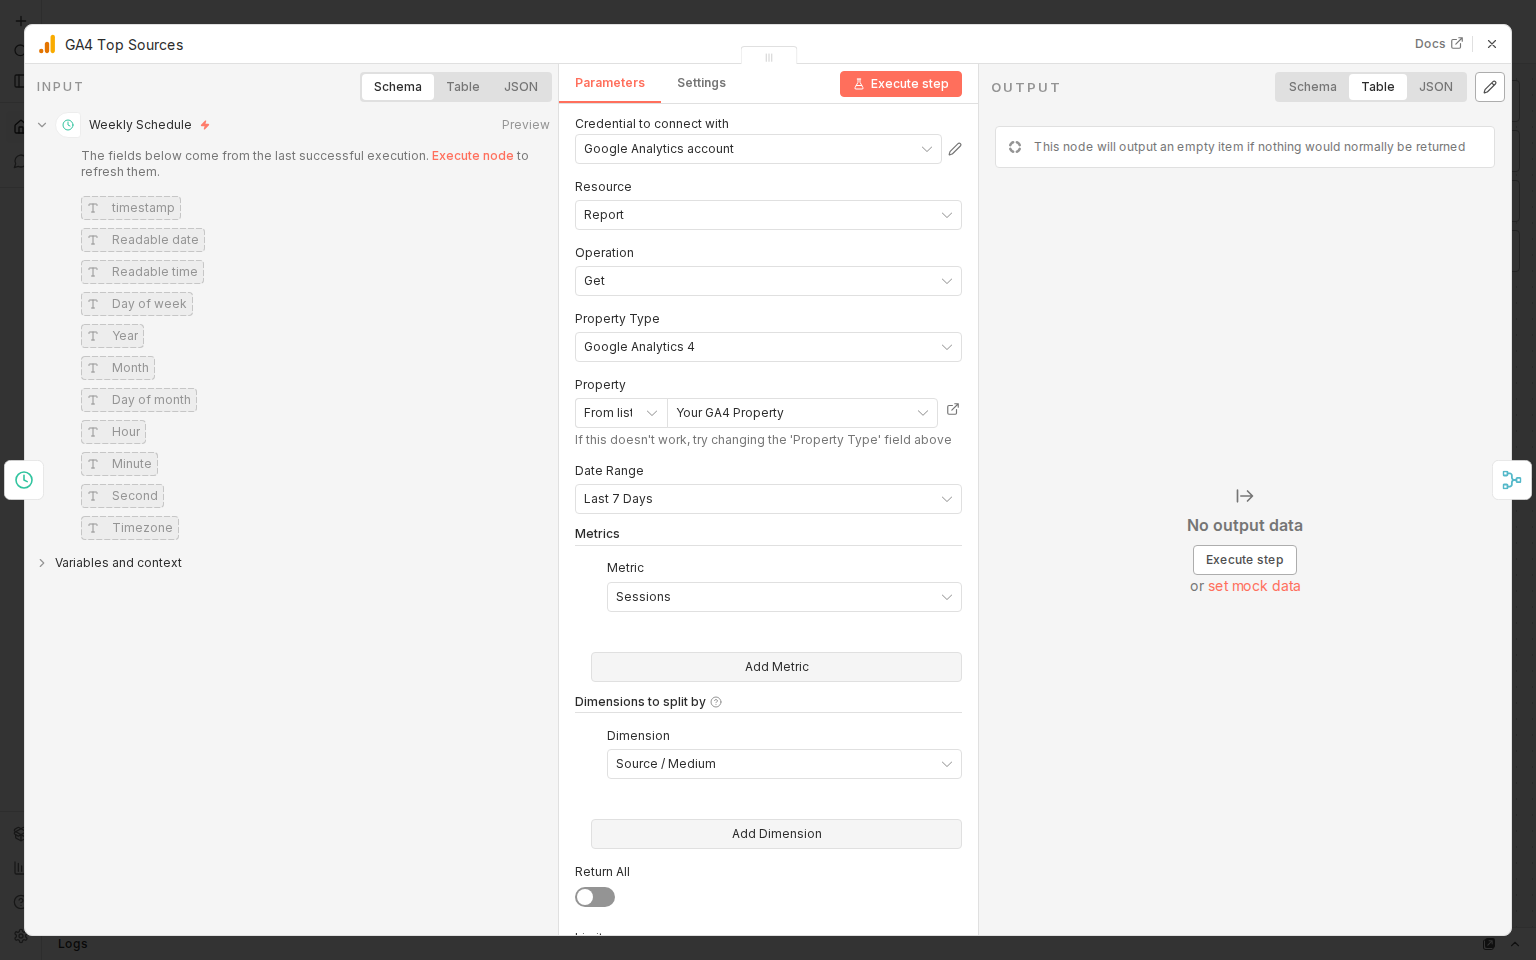The height and width of the screenshot is (960, 1536).
Task: Enable the Return All toggle
Action: 595,897
